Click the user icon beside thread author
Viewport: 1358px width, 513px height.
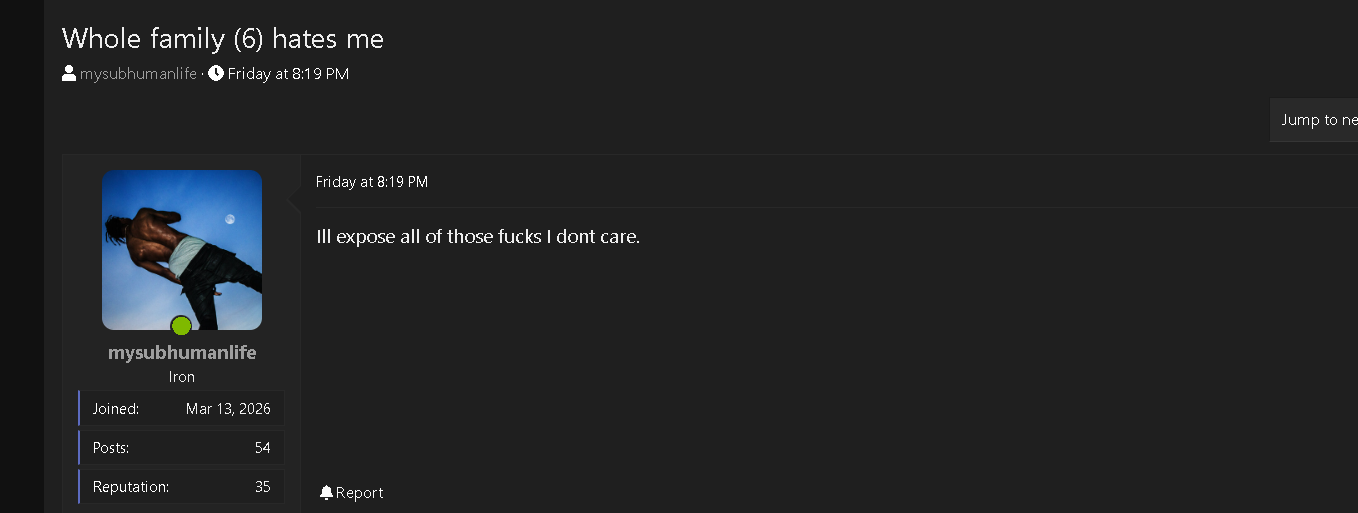pyautogui.click(x=69, y=73)
